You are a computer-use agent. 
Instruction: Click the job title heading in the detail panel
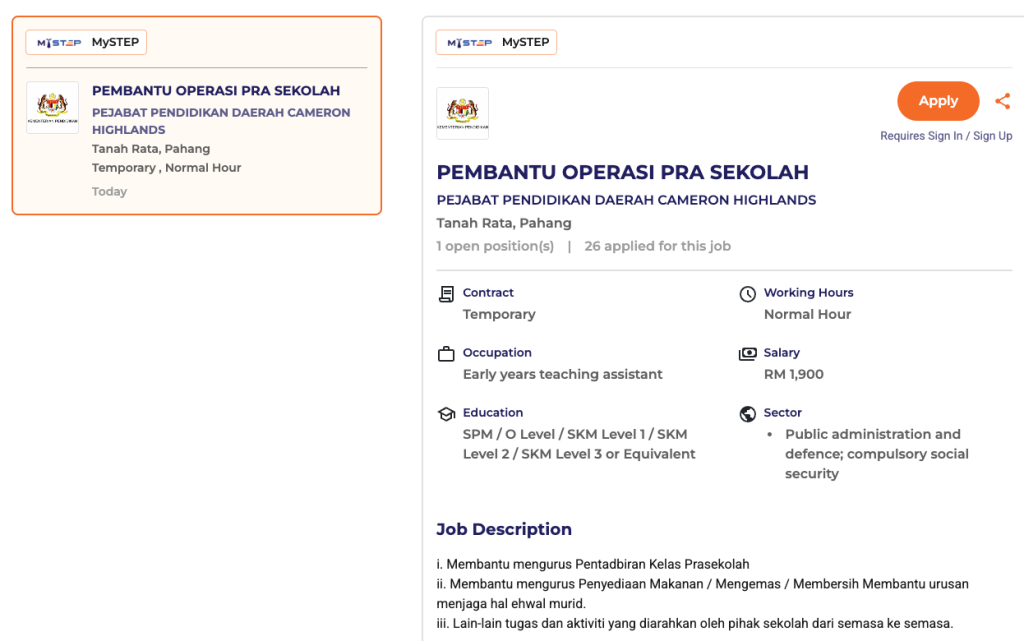tap(622, 172)
